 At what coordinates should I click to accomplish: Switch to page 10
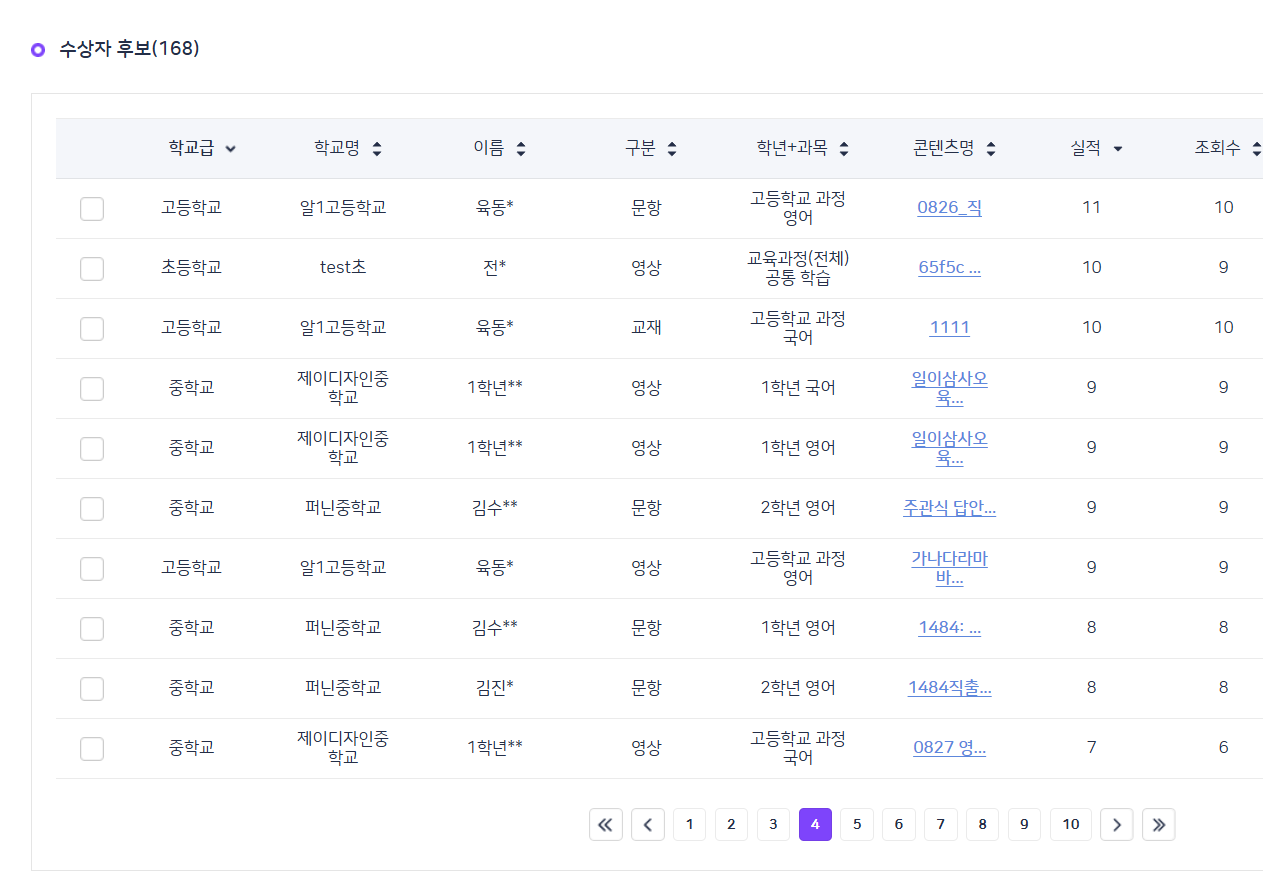1071,824
